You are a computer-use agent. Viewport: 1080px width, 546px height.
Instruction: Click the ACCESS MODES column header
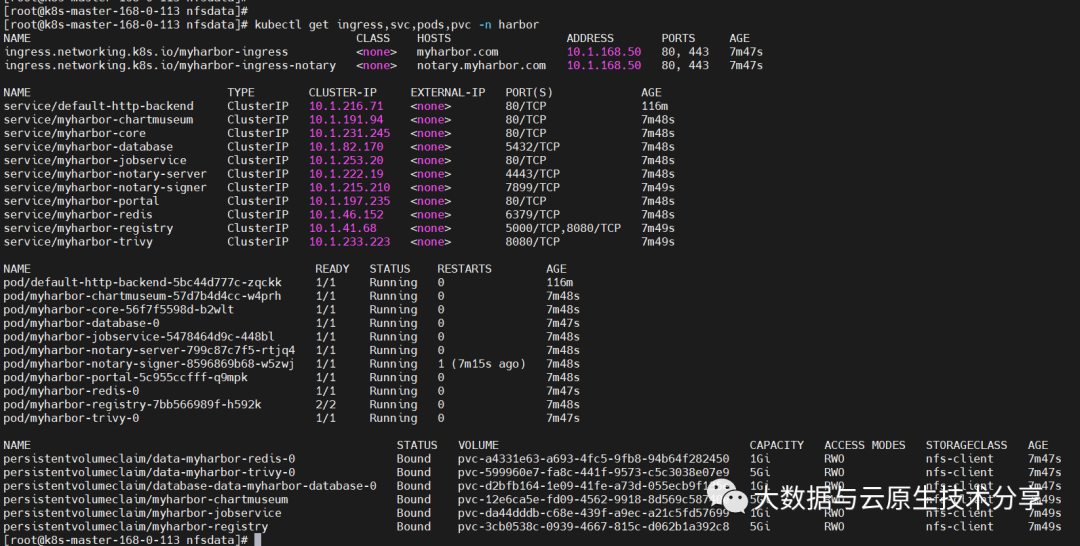click(864, 445)
